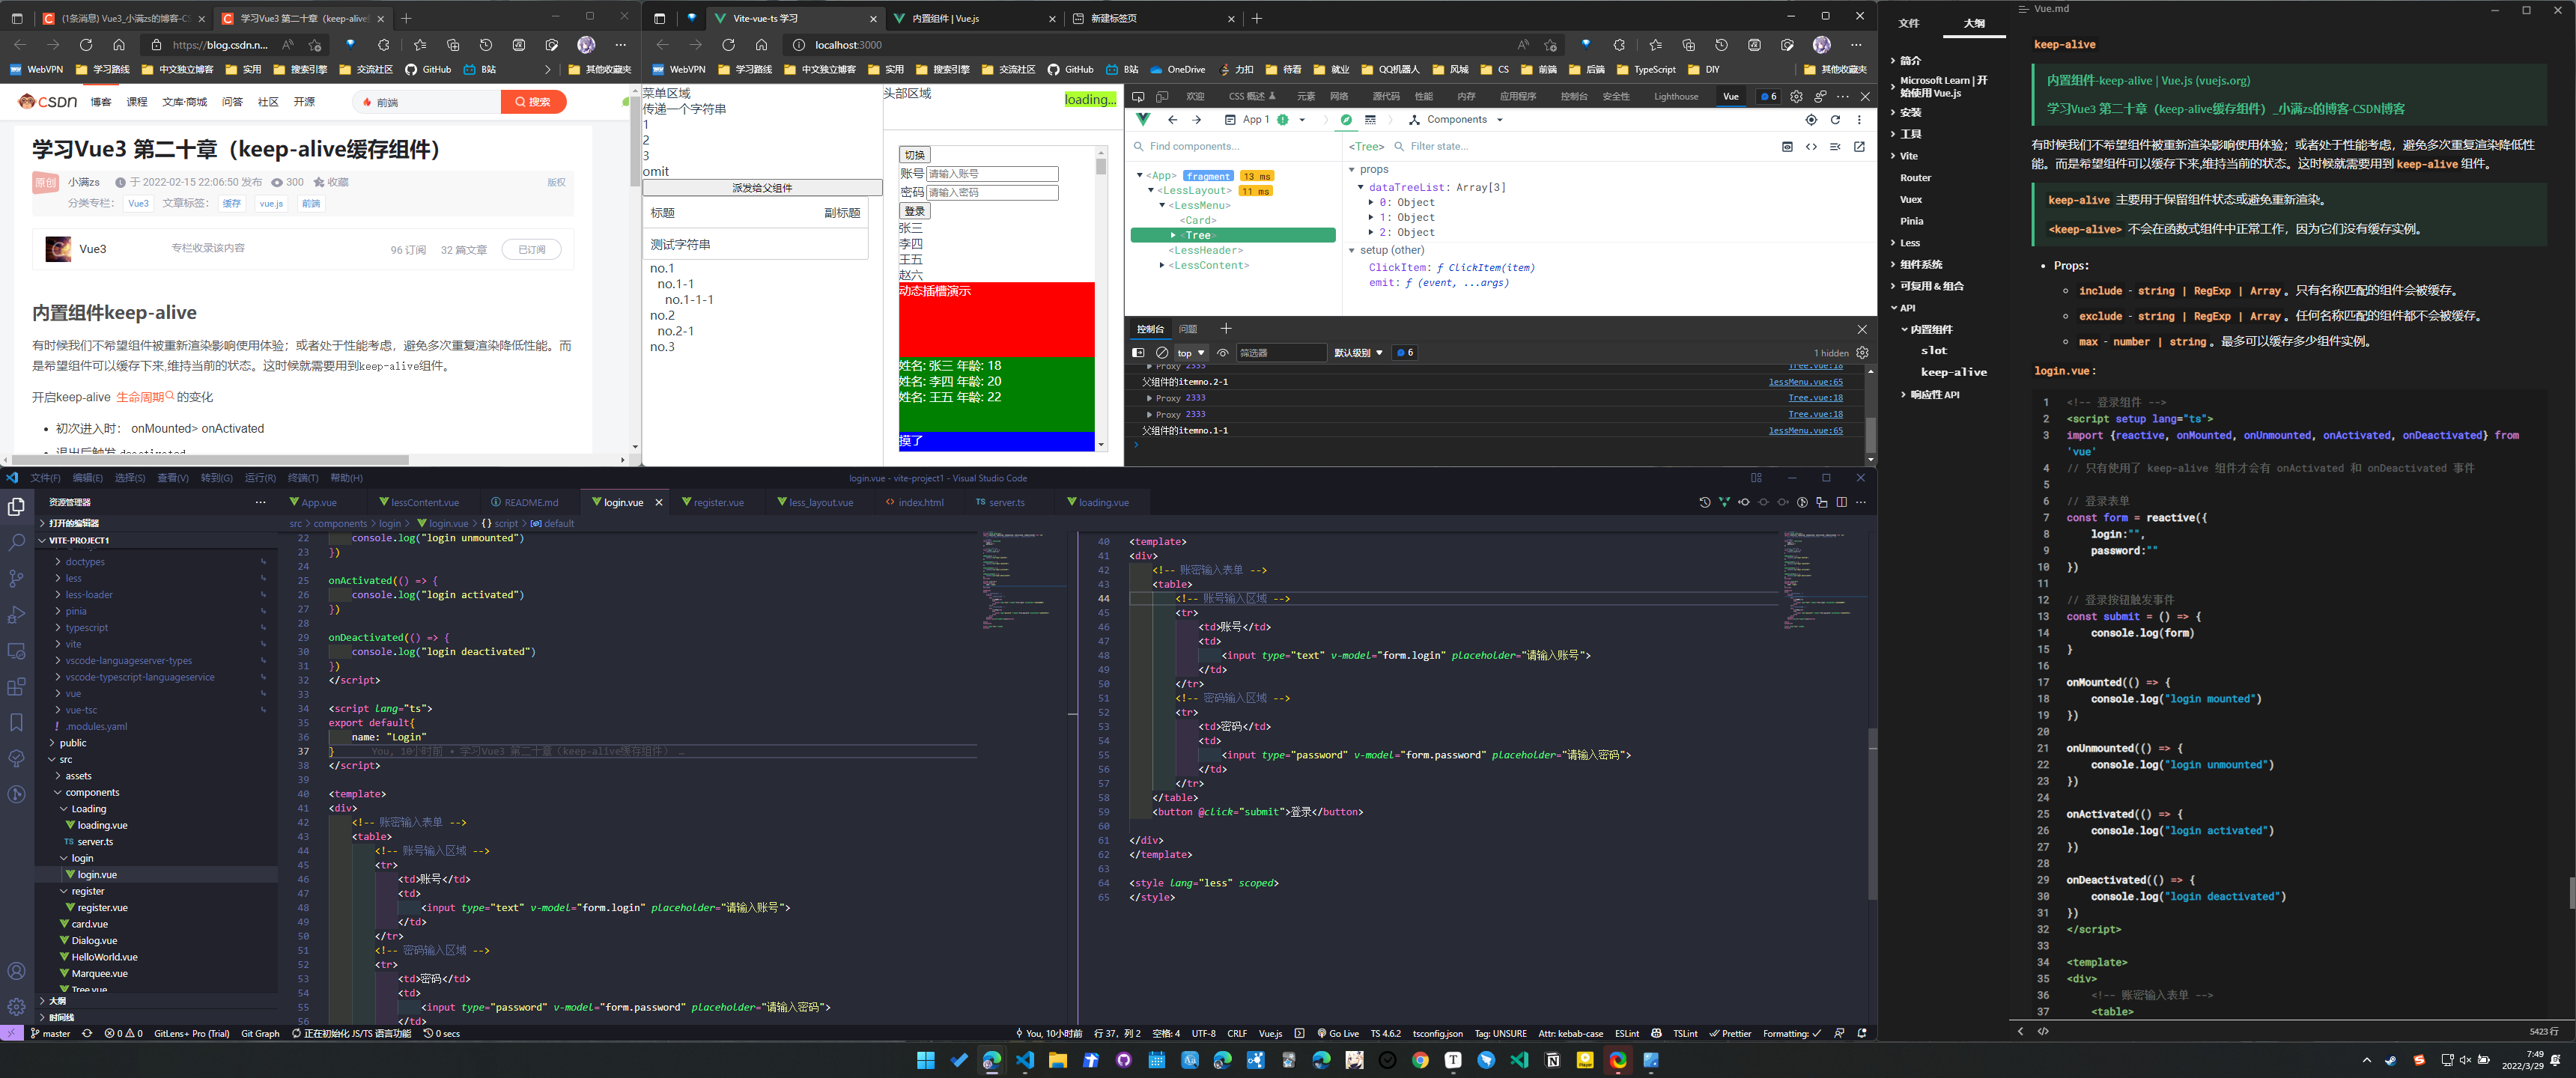This screenshot has width=2576, height=1078.
Task: Switch to Lighthouse tab in DevTools
Action: tap(1676, 97)
